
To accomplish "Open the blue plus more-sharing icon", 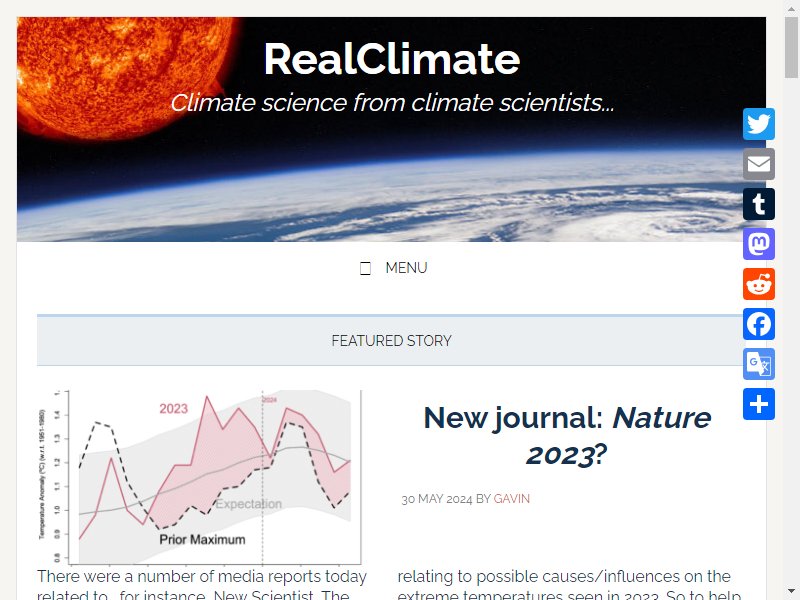I will (x=759, y=404).
